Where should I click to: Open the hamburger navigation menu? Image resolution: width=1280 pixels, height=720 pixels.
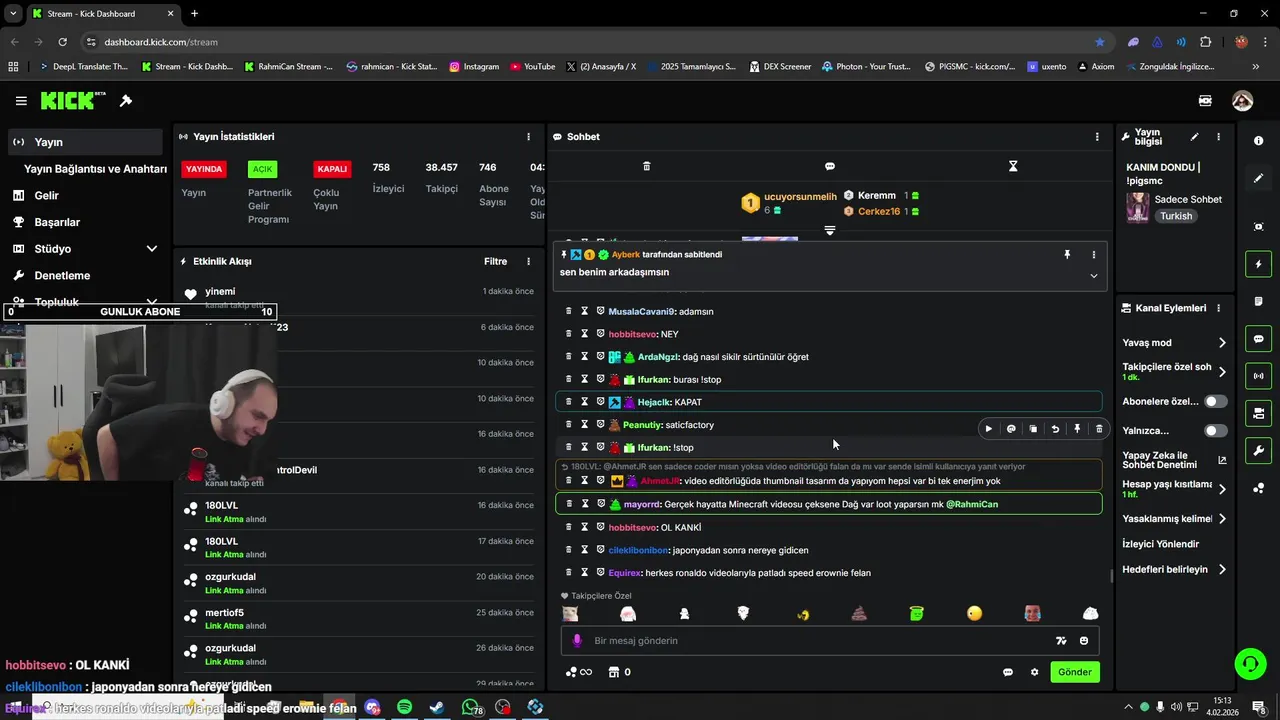(21, 101)
